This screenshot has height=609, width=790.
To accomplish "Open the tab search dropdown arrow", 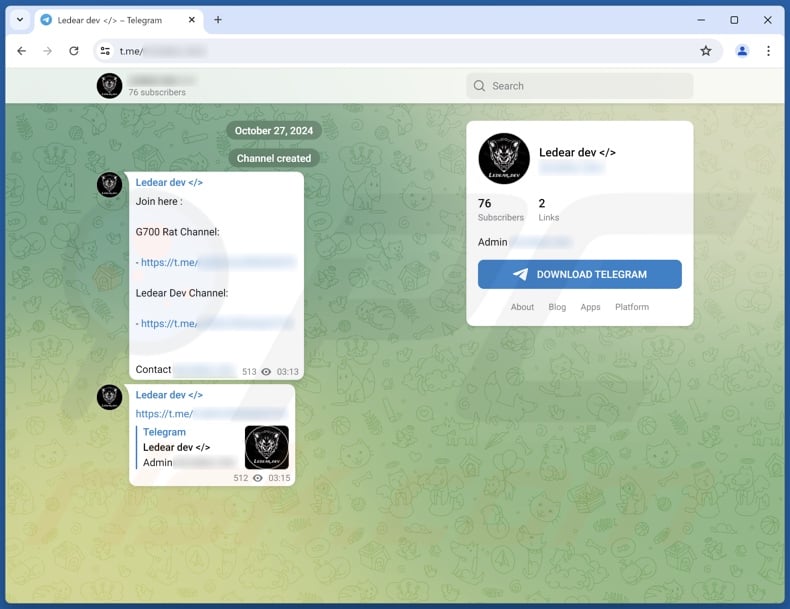I will coord(20,20).
